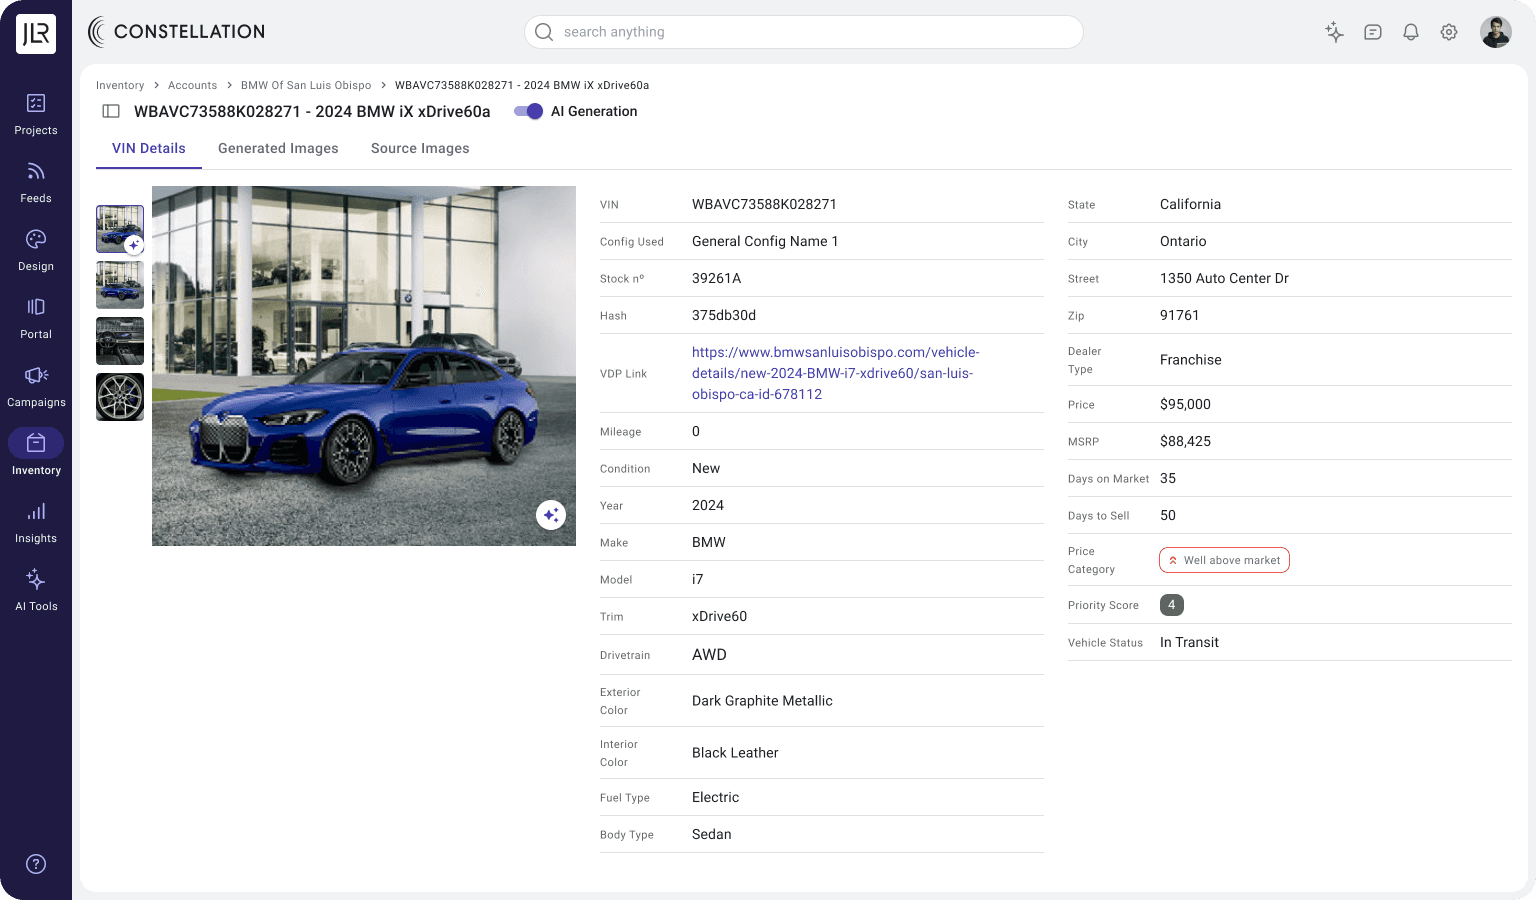Switch to the Generated Images tab
1536x900 pixels.
click(x=278, y=148)
